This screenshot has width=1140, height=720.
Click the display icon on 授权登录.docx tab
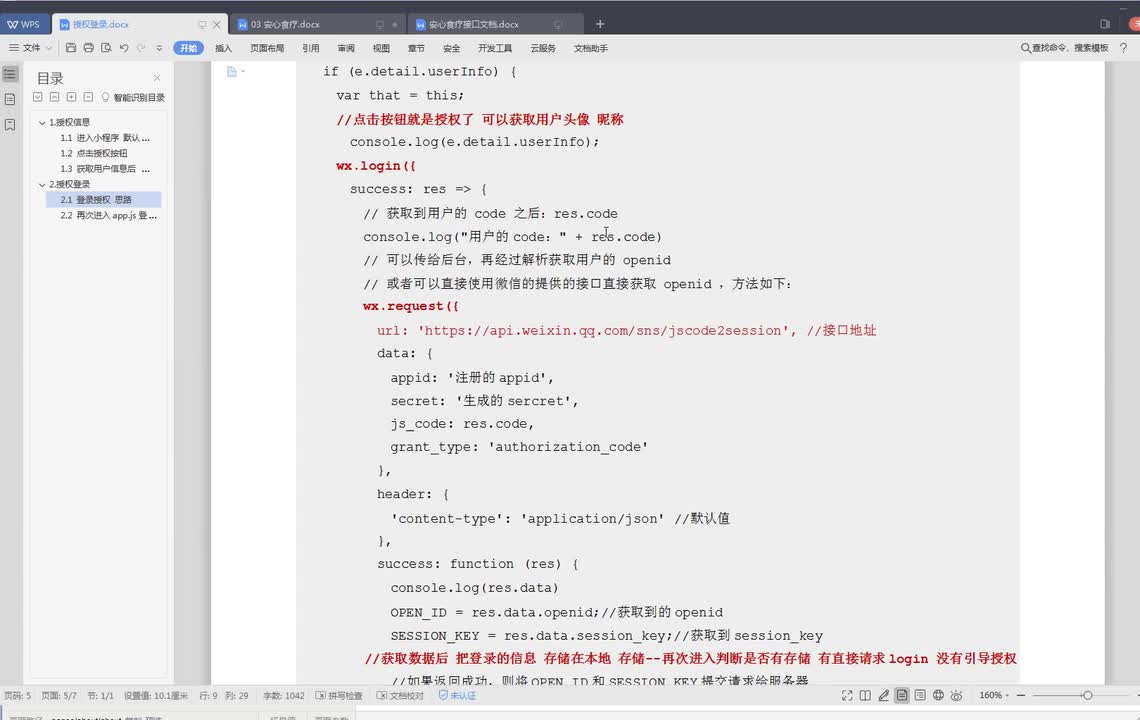pos(202,25)
